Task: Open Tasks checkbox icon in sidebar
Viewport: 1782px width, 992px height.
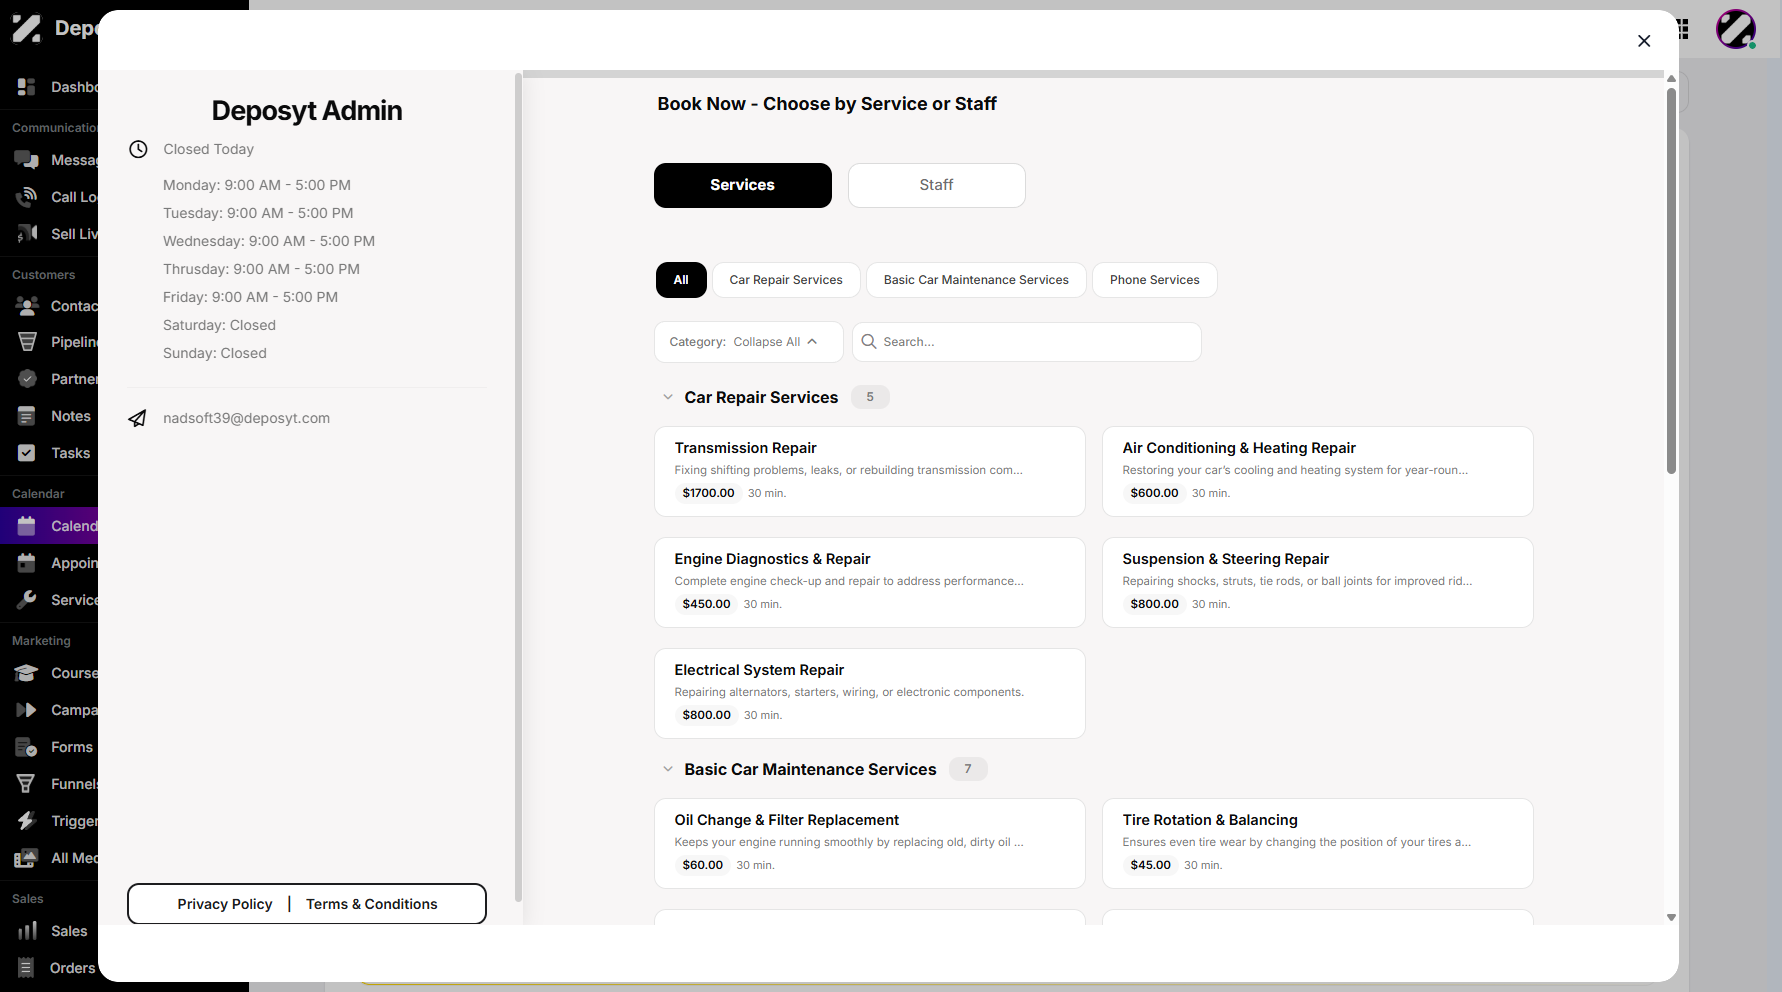Action: coord(27,453)
